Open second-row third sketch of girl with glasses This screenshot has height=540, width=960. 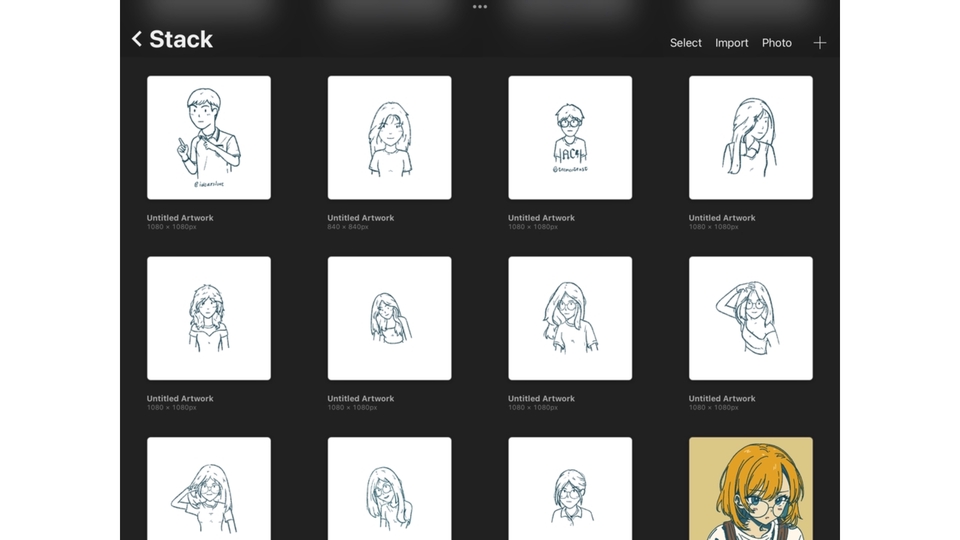570,318
